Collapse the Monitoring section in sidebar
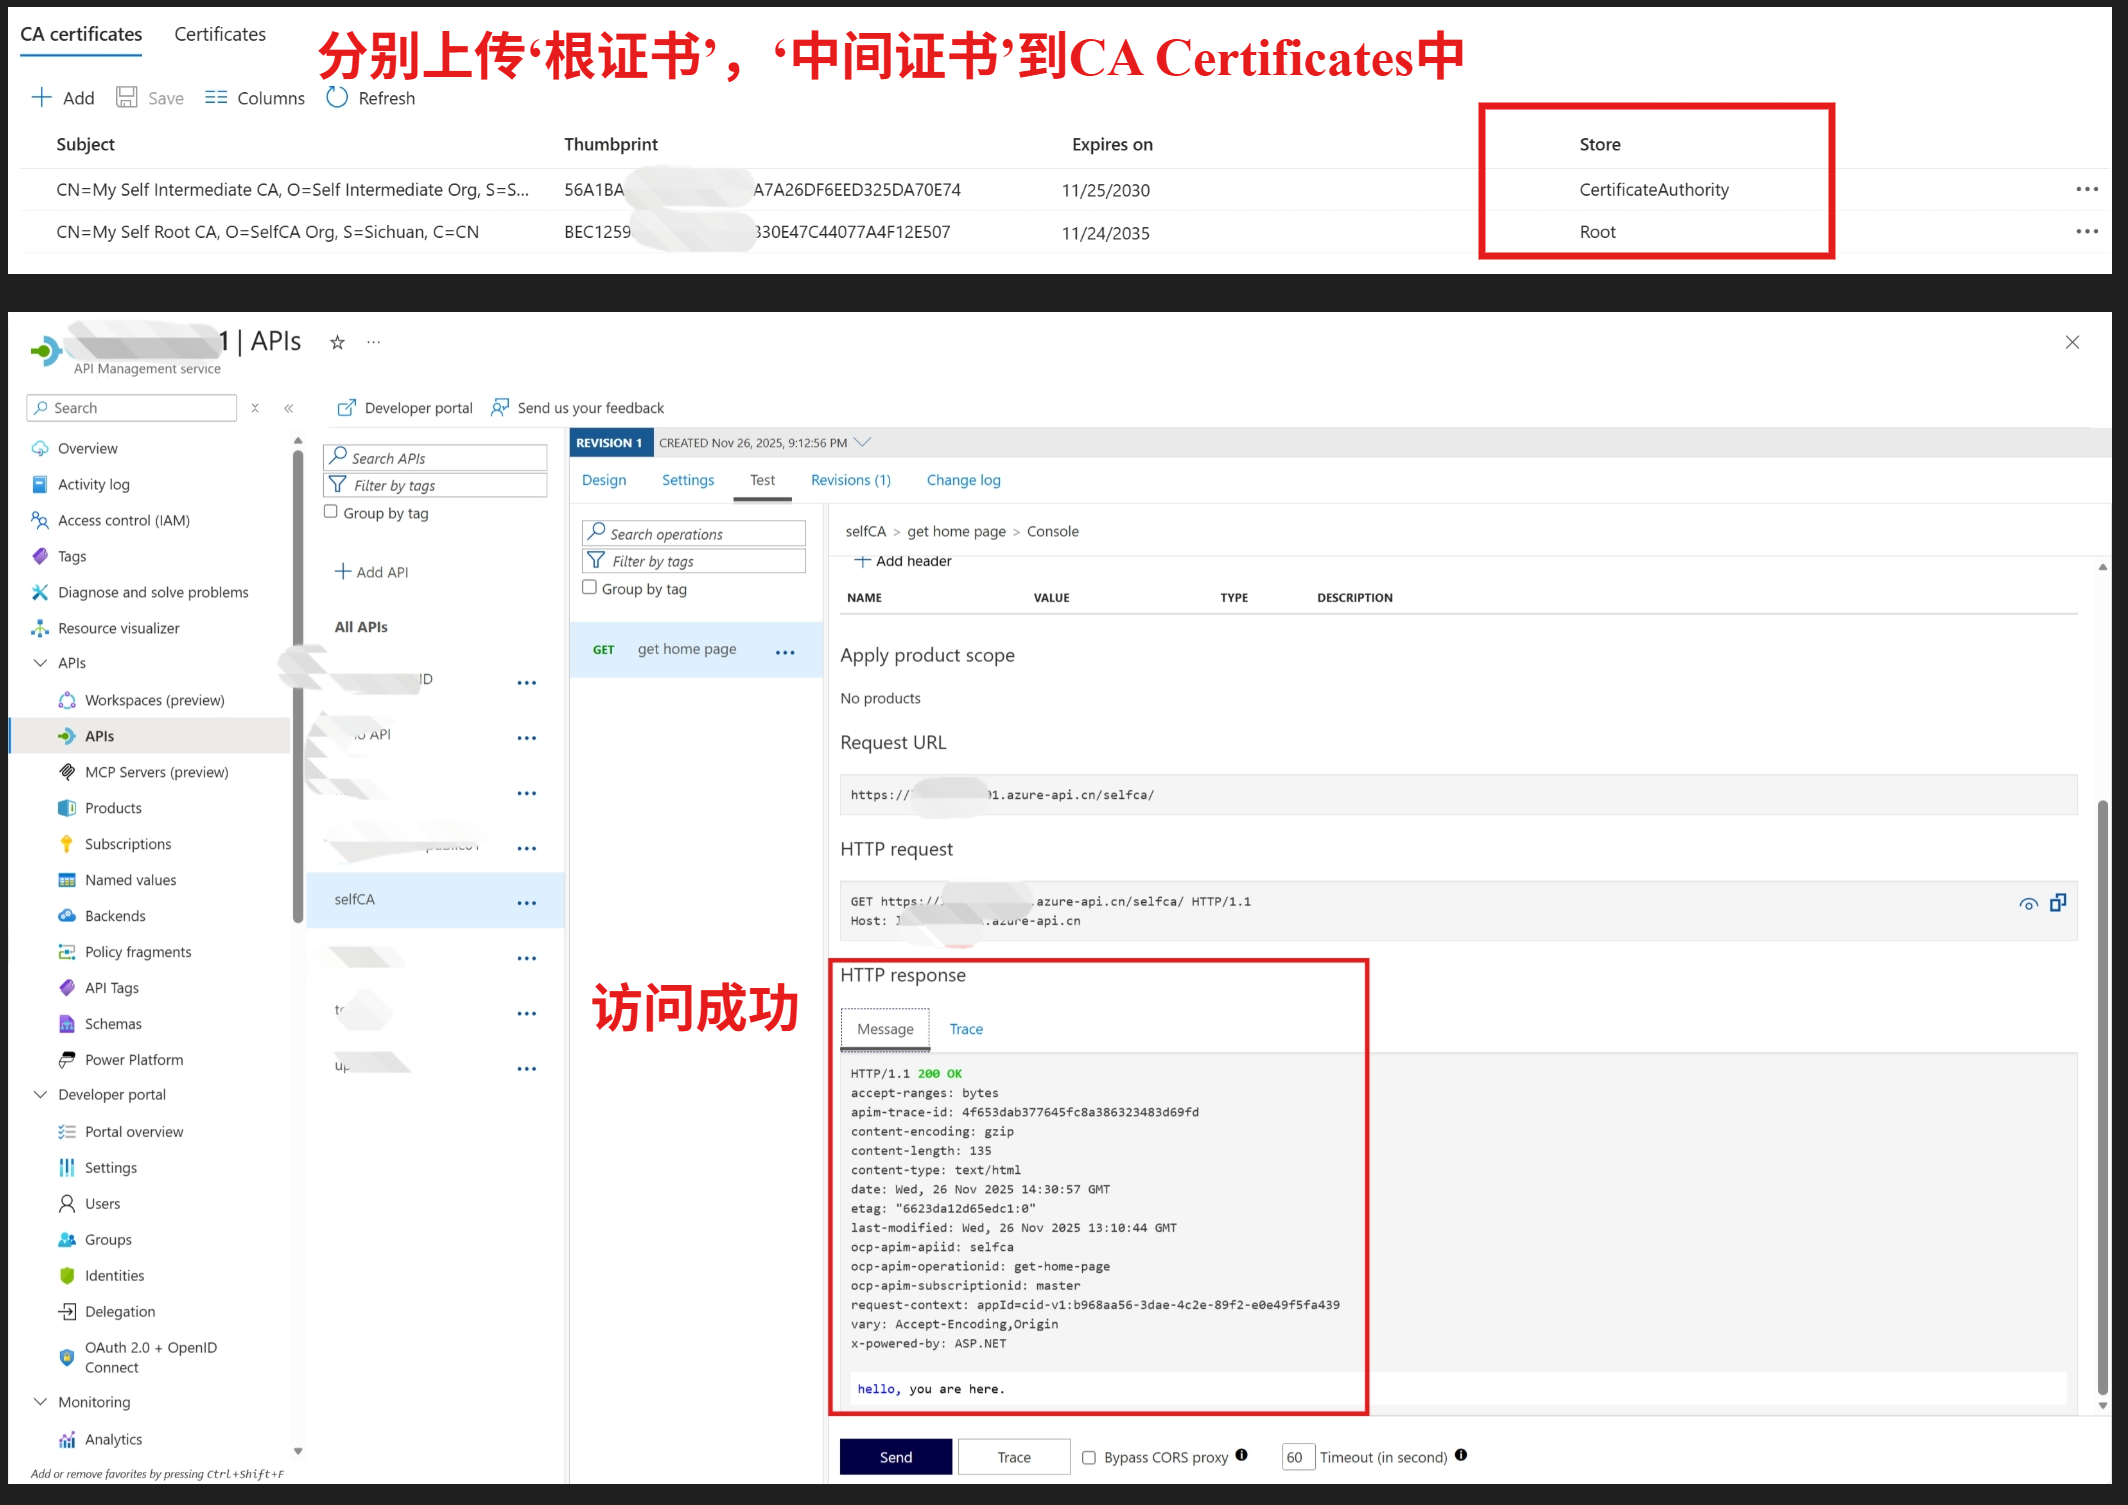The image size is (2128, 1505). (x=41, y=1402)
